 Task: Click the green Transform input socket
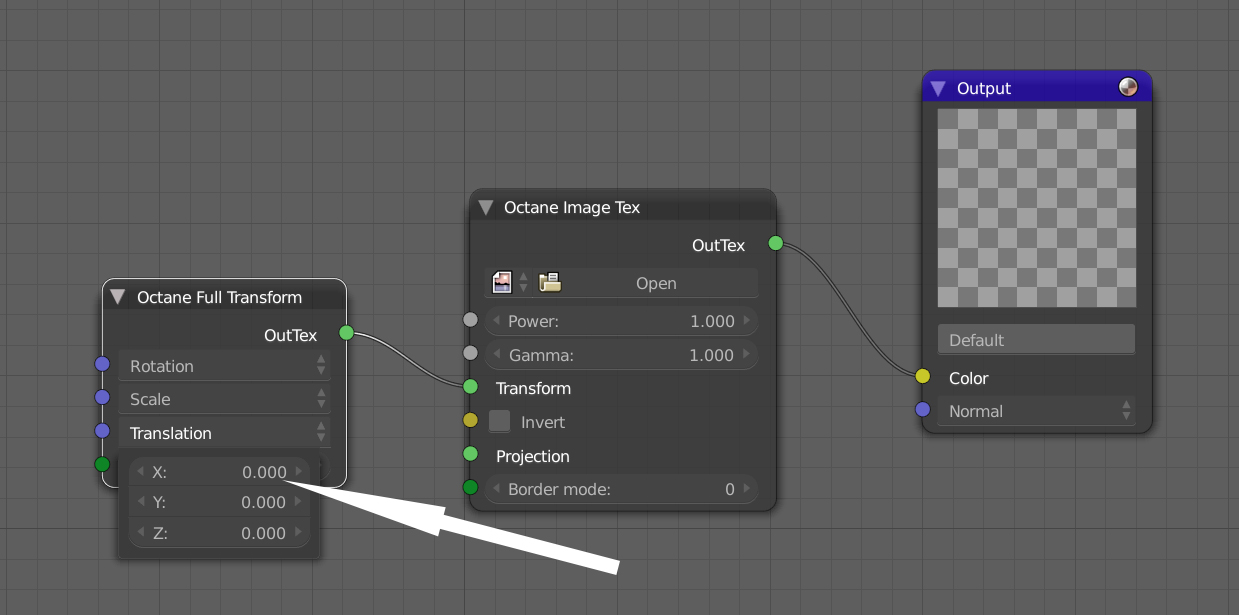point(471,387)
